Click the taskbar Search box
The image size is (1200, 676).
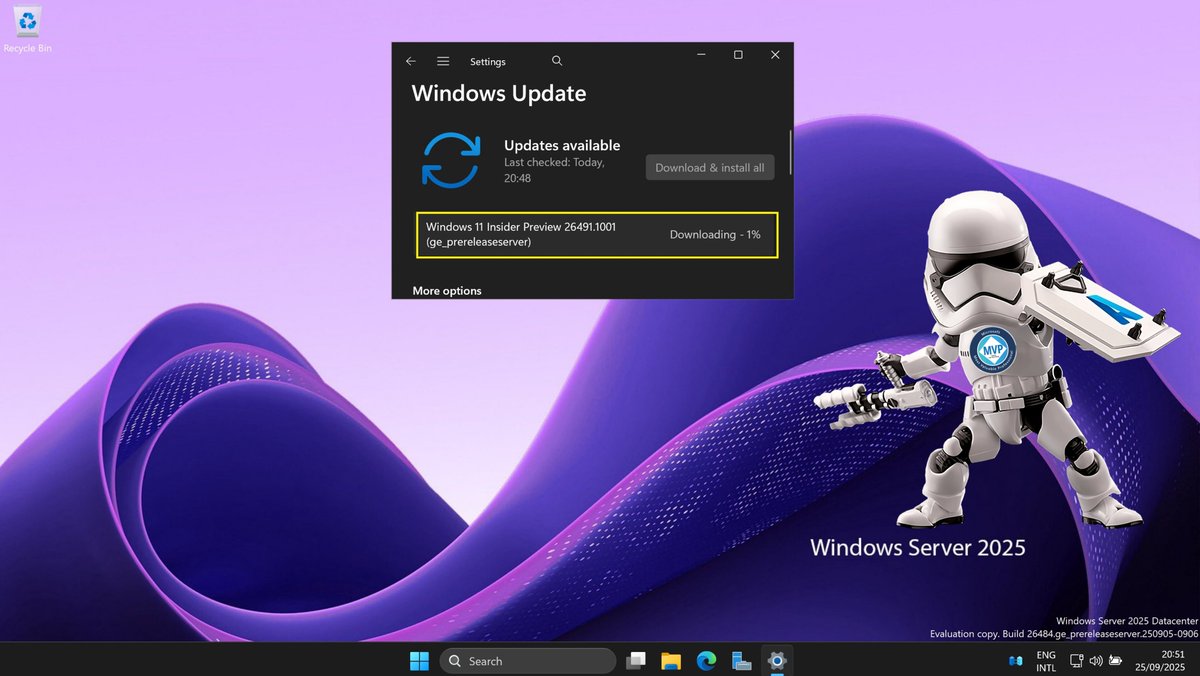coord(528,661)
